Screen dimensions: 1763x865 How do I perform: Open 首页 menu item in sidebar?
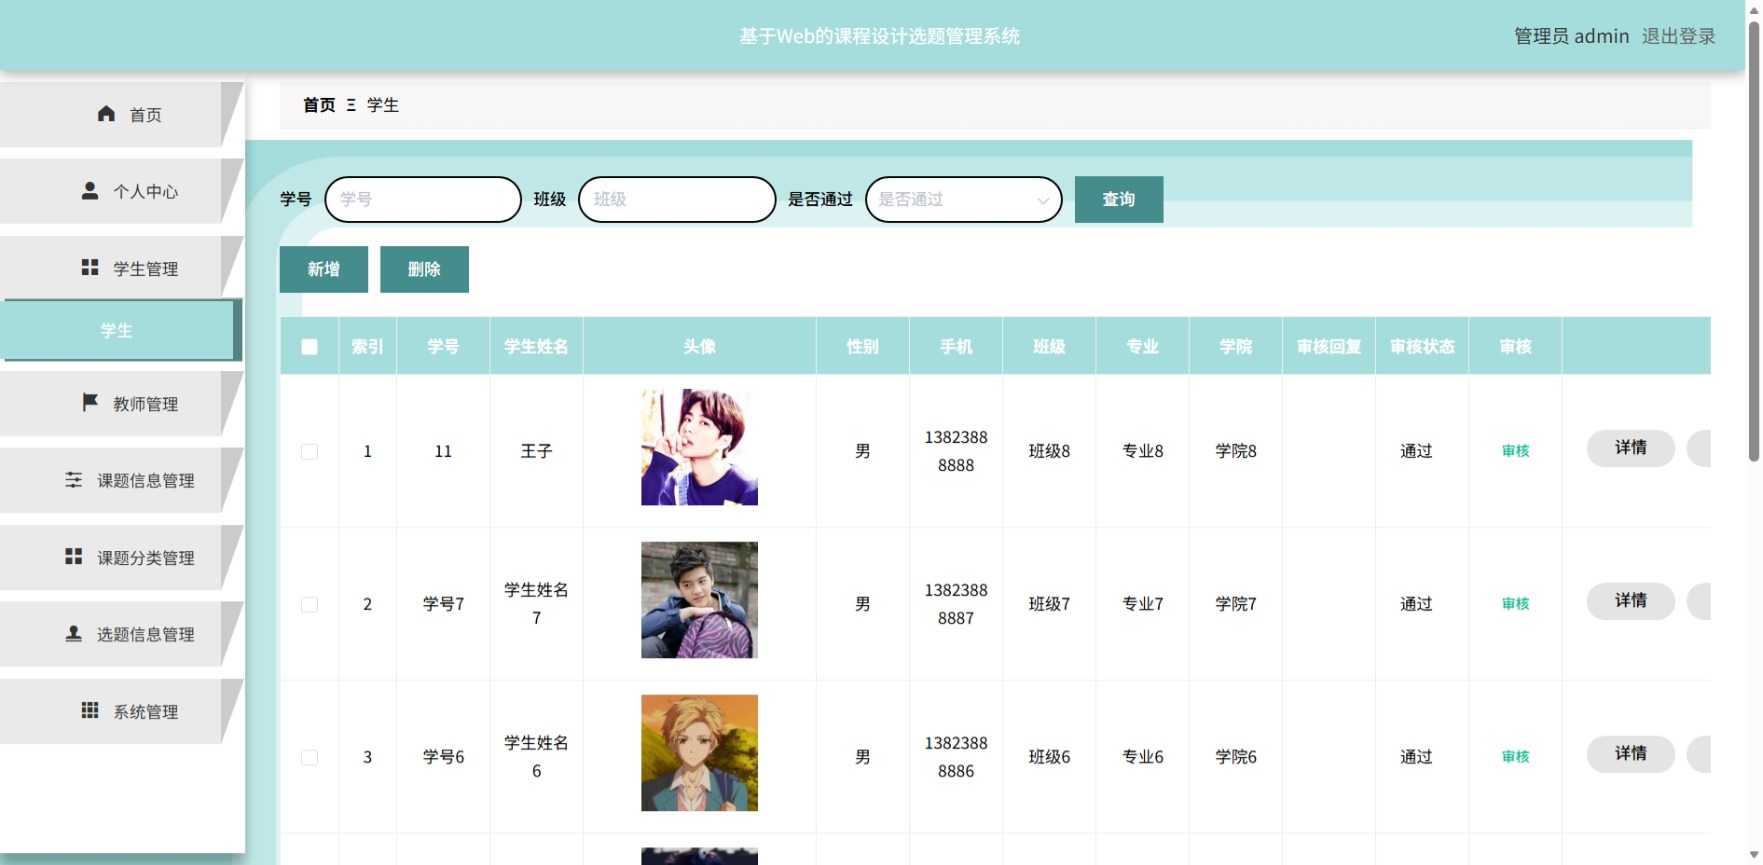pyautogui.click(x=120, y=115)
